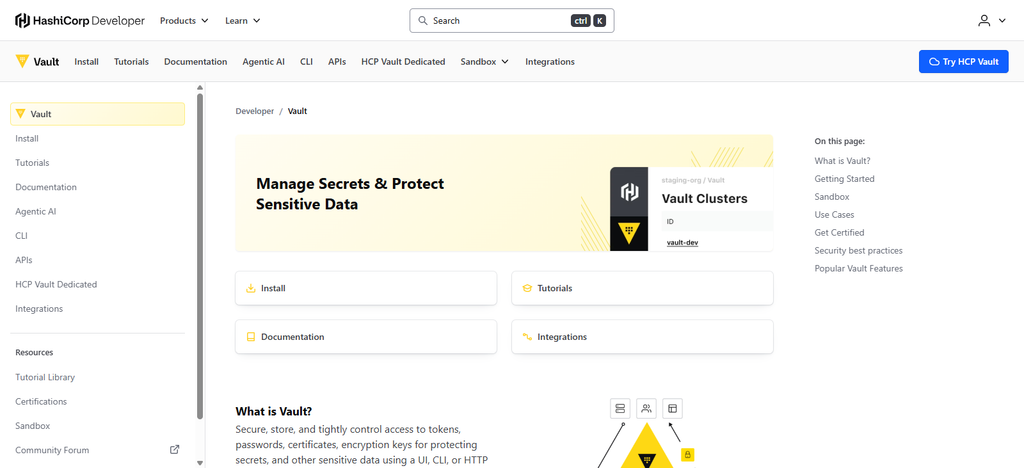Open APIs in the top navbar
The width and height of the screenshot is (1024, 468).
tap(337, 62)
